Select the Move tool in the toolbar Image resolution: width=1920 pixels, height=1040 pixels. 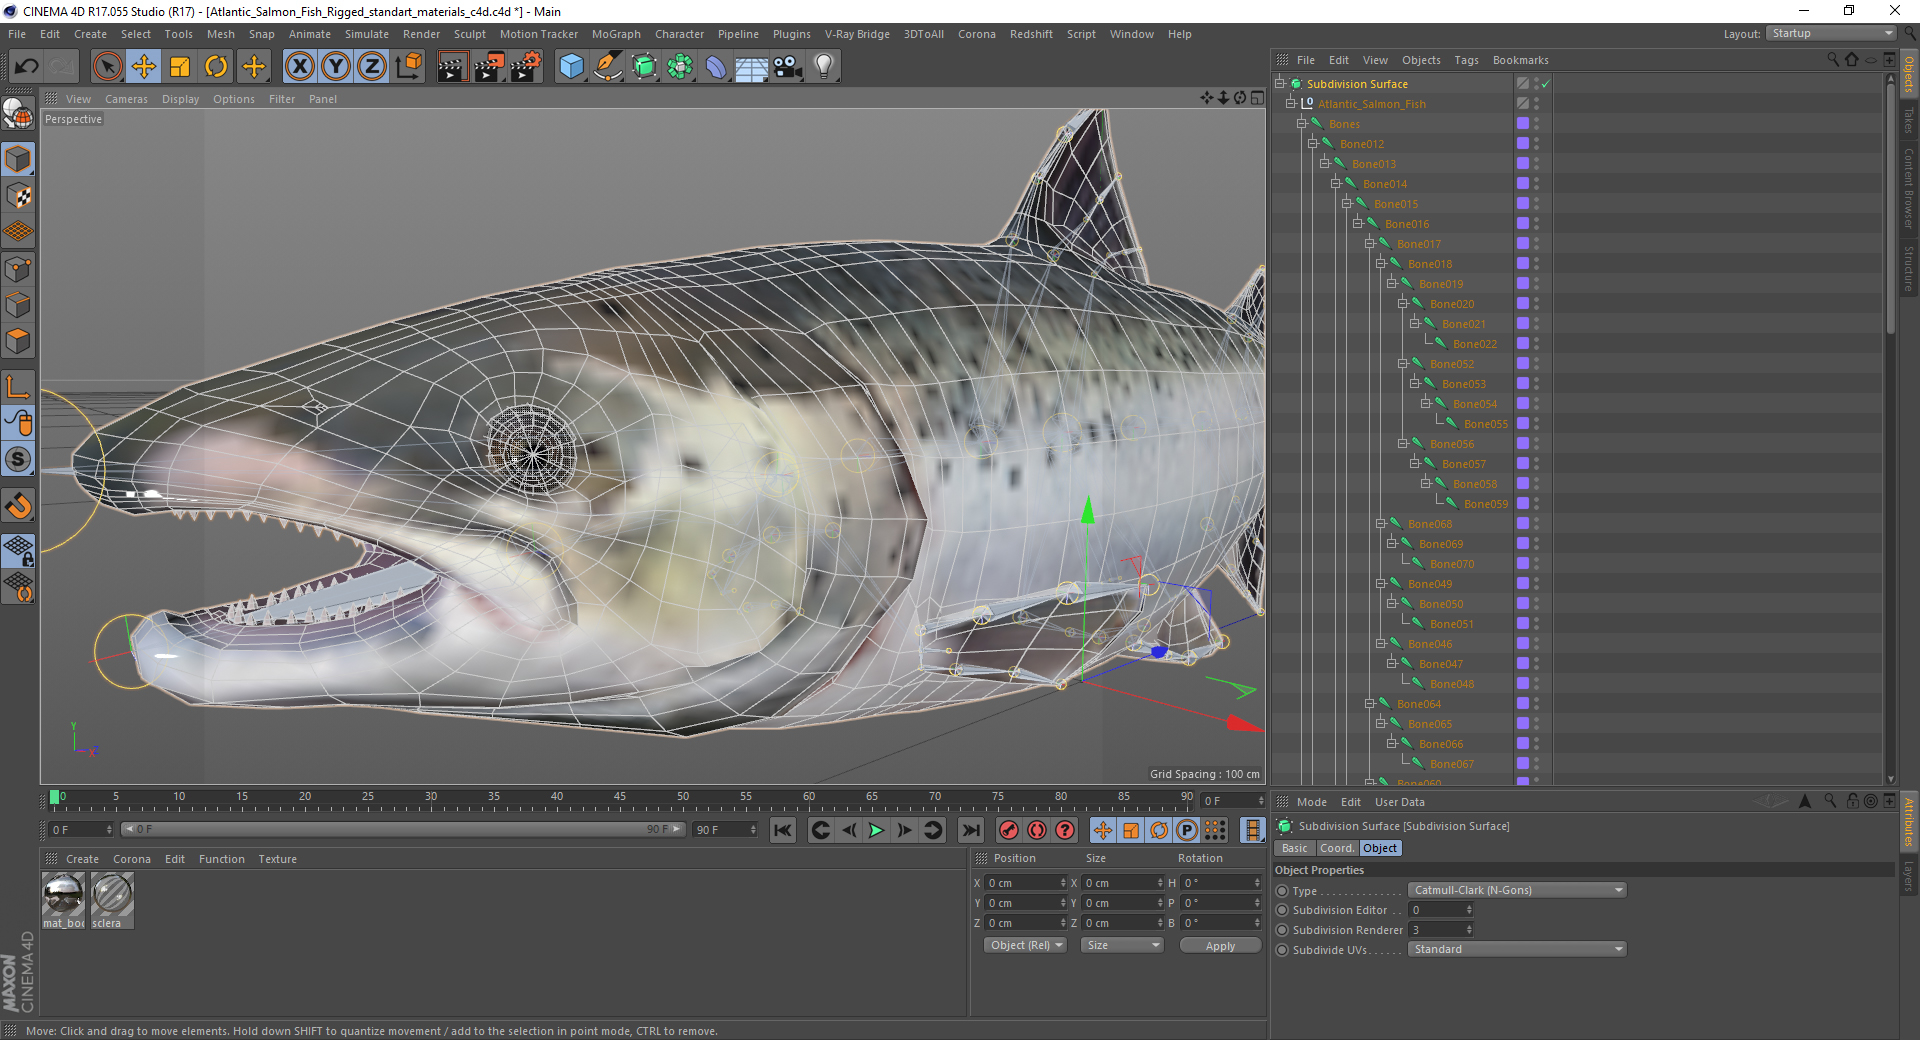click(144, 66)
